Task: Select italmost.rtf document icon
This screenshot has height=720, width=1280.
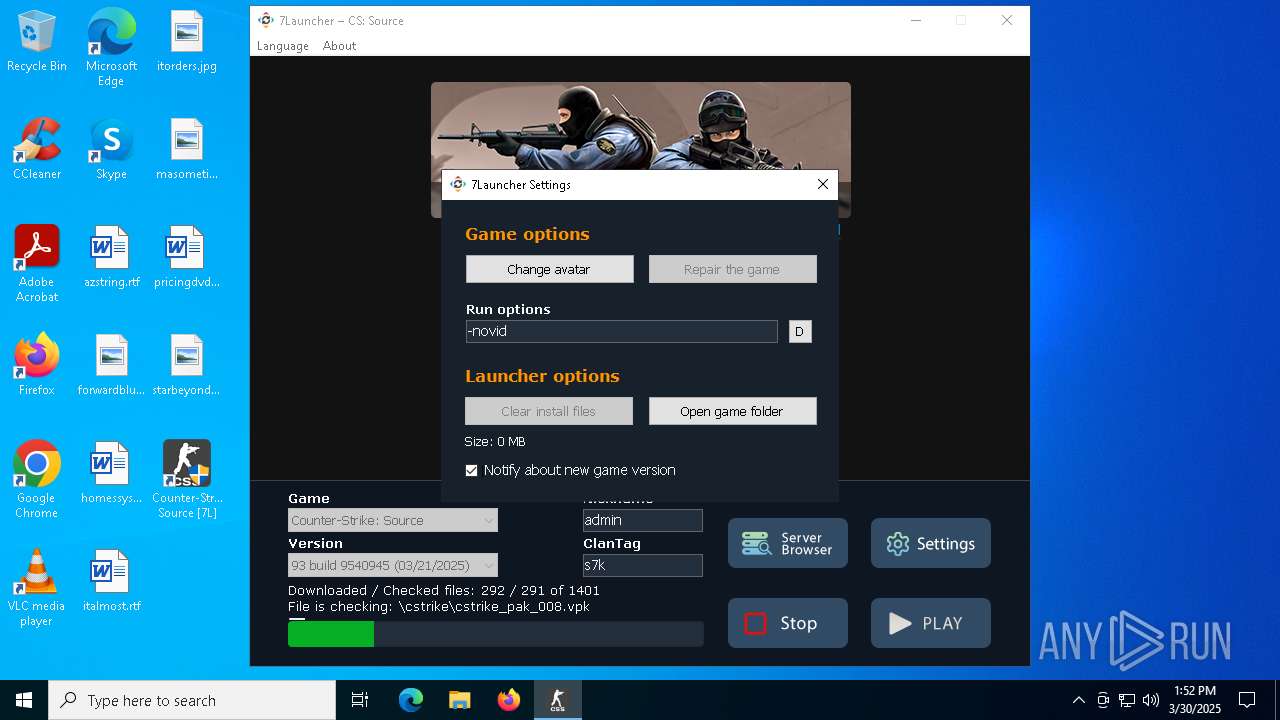Action: 111,582
